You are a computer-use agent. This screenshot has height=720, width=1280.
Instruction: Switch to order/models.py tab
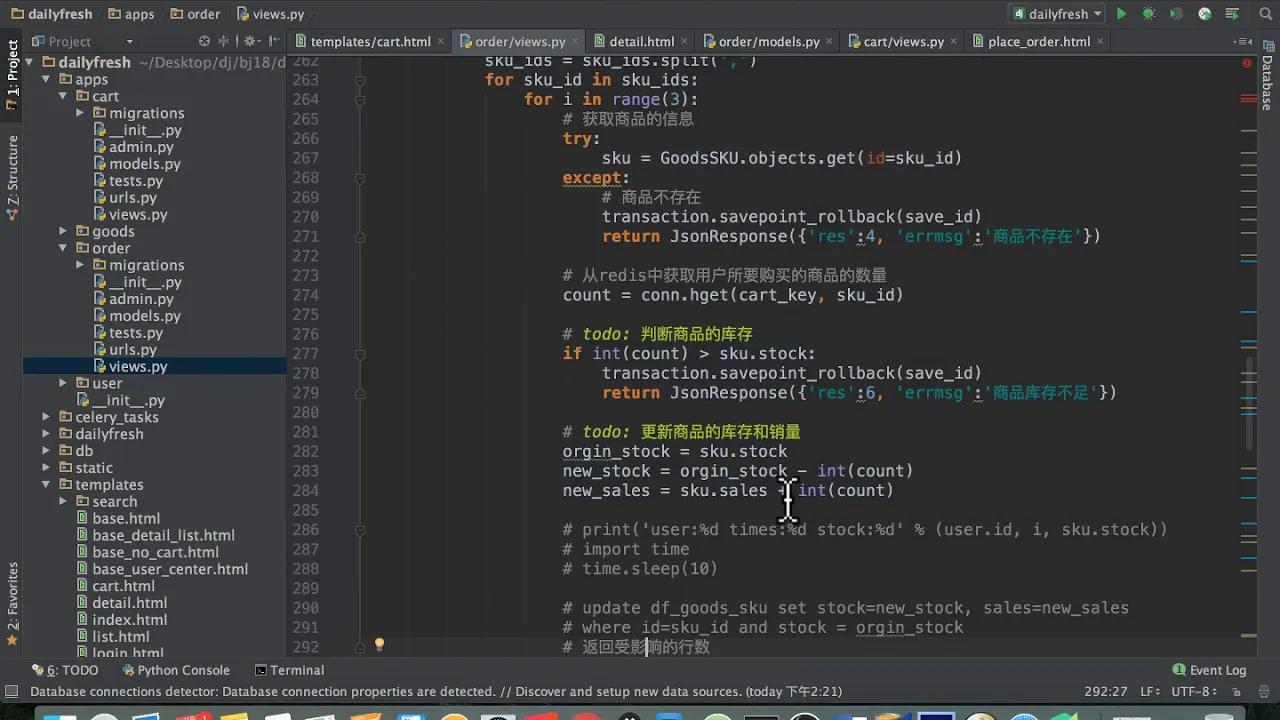768,41
